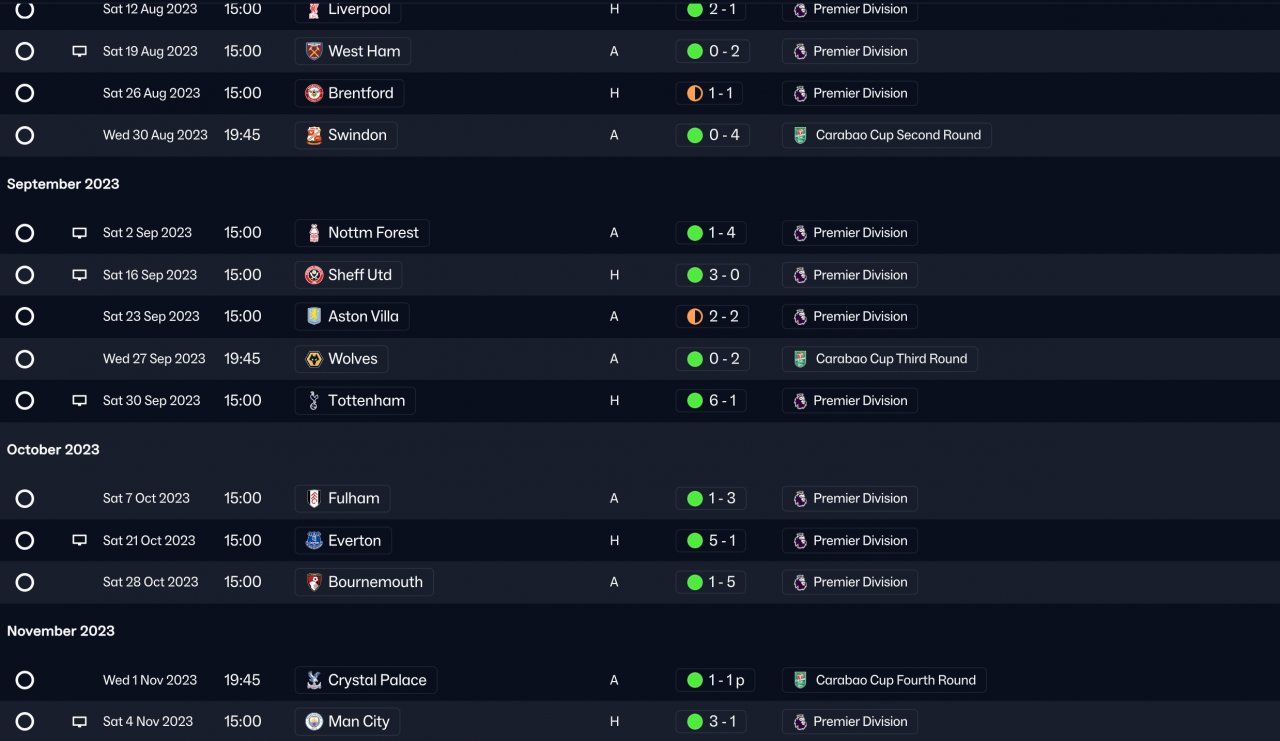The width and height of the screenshot is (1280, 741).
Task: Click the Carabao Cup Third Round icon
Action: [800, 359]
